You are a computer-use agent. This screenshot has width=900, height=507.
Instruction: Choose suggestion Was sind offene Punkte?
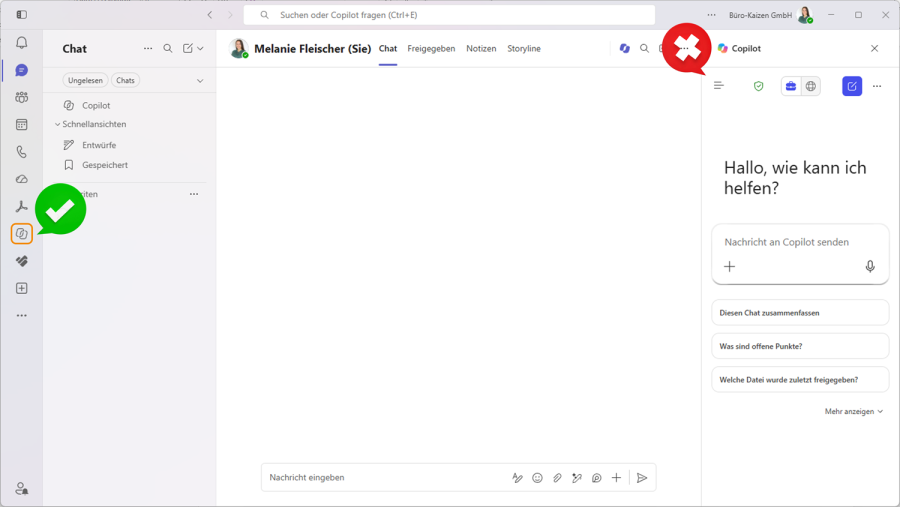pyautogui.click(x=800, y=346)
